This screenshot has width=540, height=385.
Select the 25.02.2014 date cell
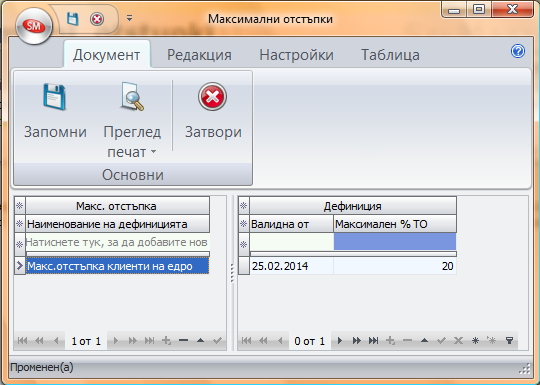click(291, 266)
